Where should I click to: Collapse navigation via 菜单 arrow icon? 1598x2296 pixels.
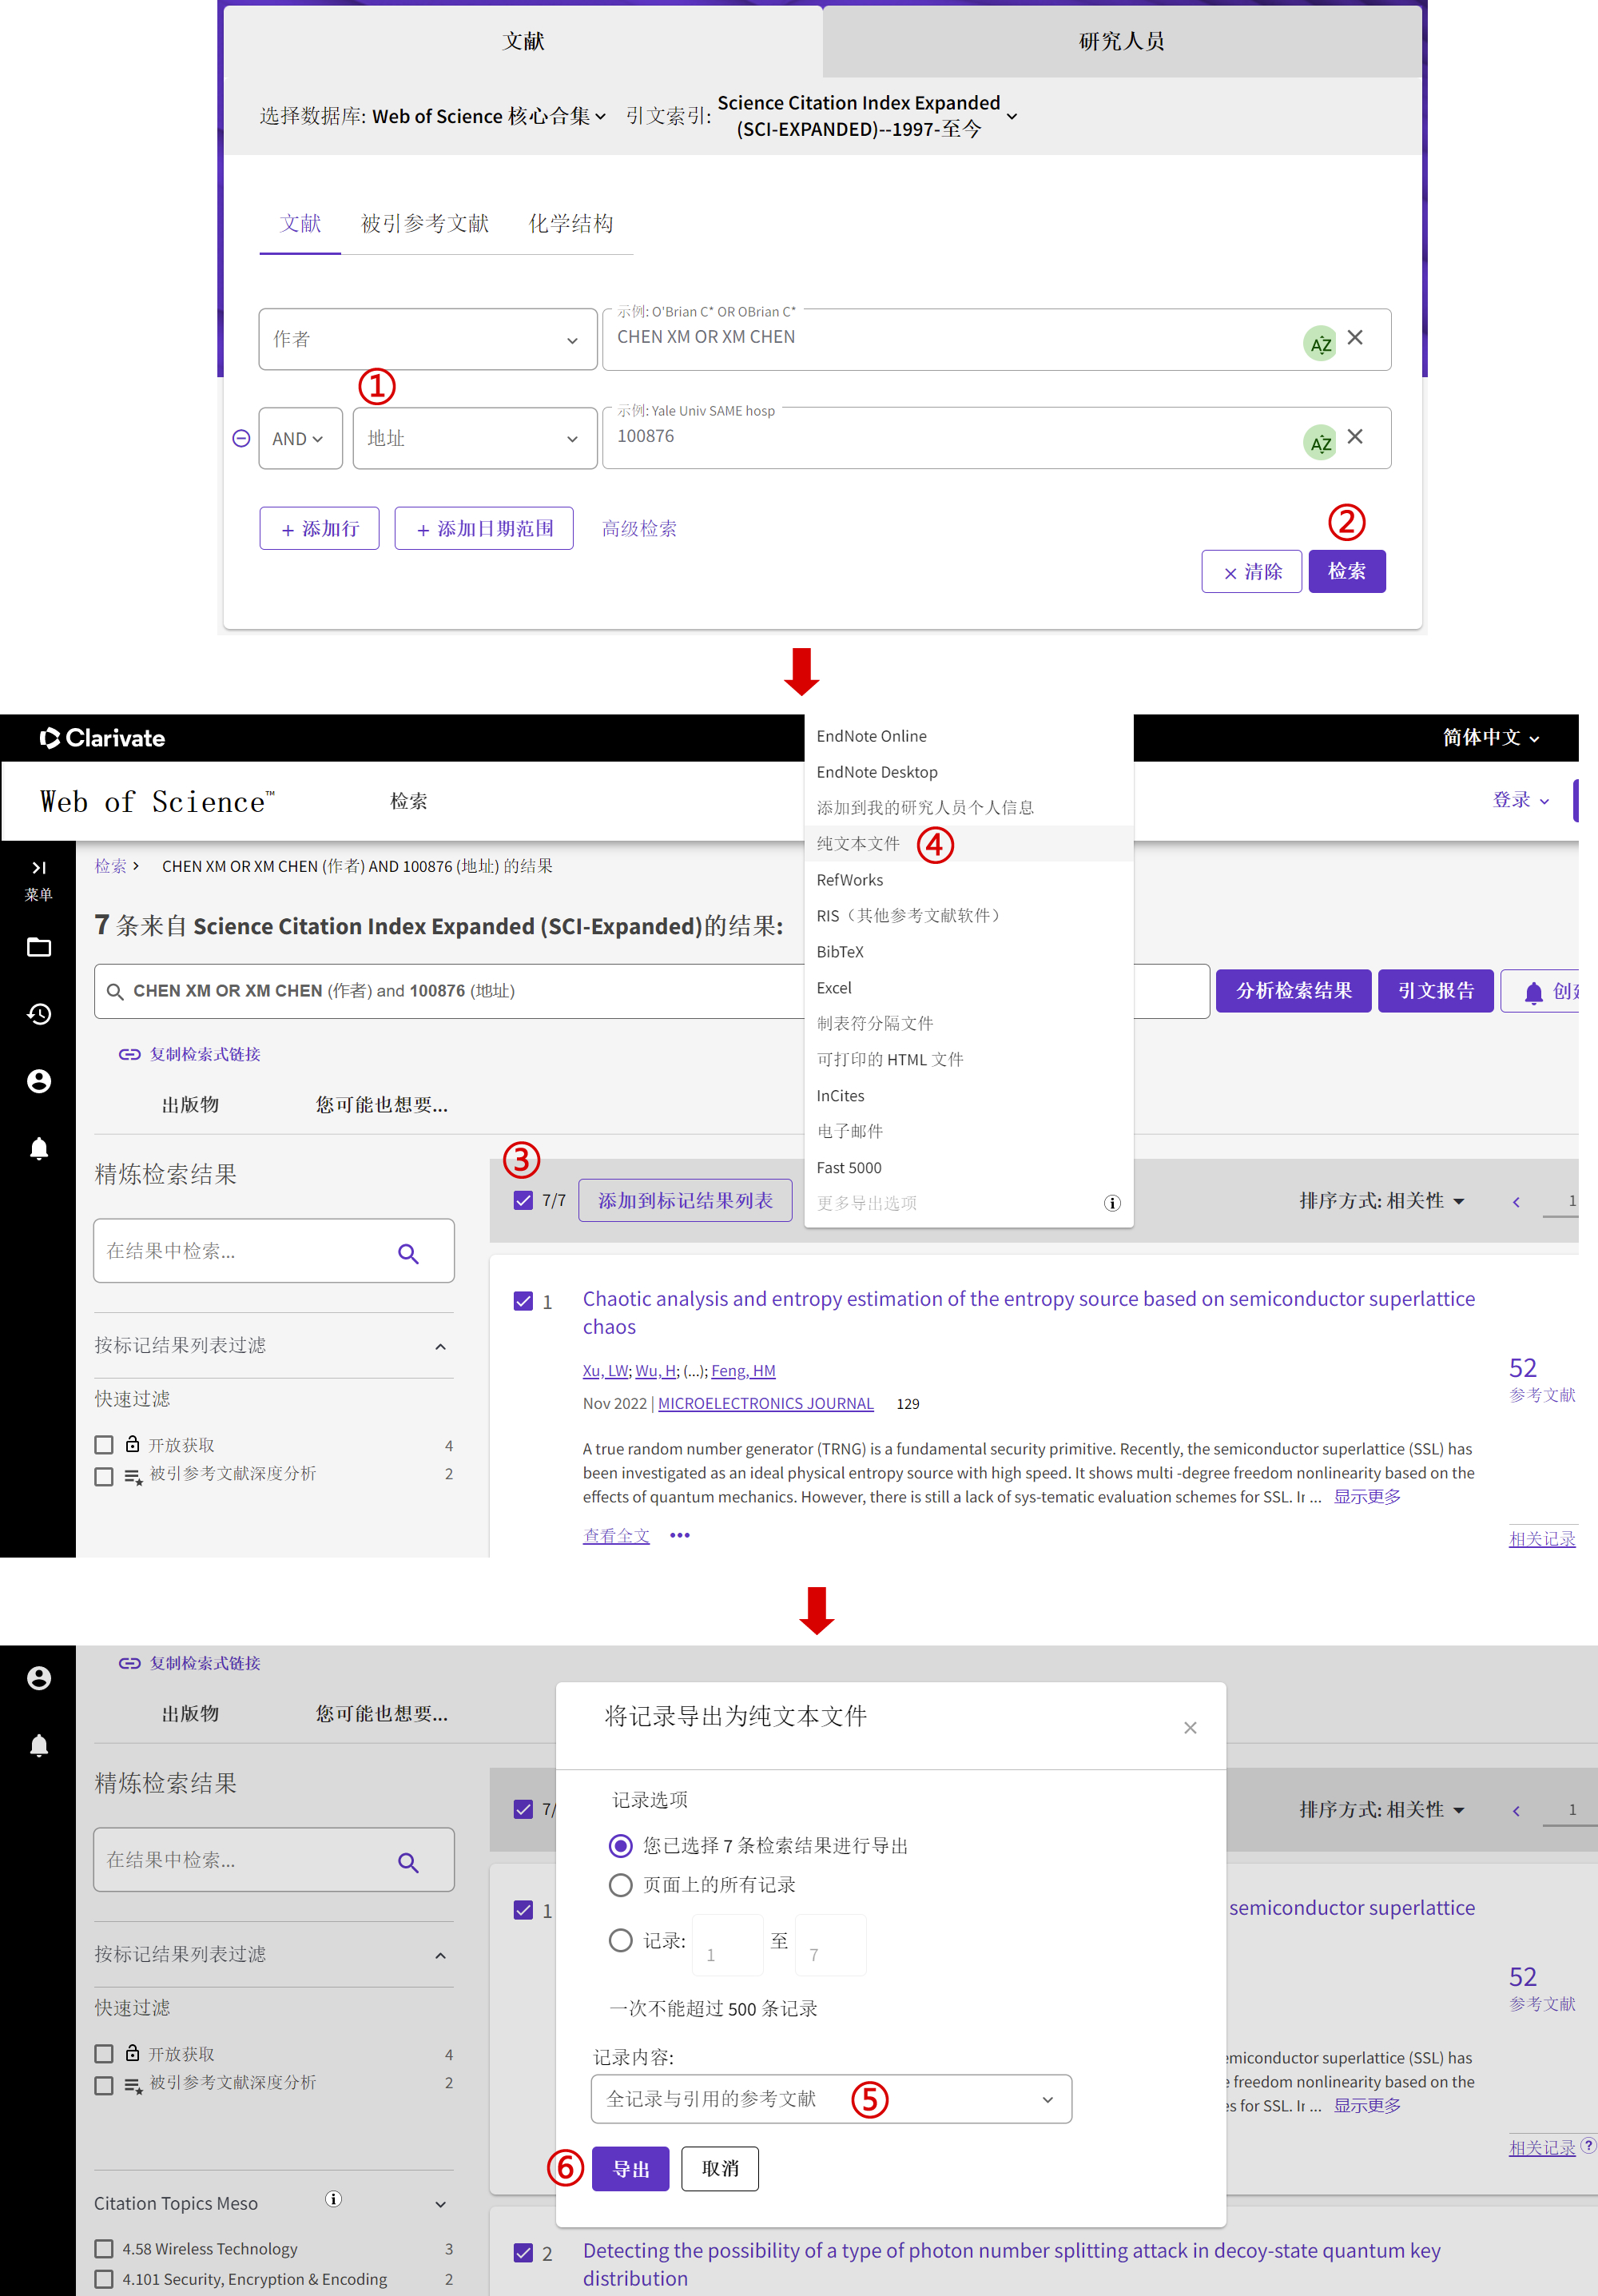click(x=39, y=868)
